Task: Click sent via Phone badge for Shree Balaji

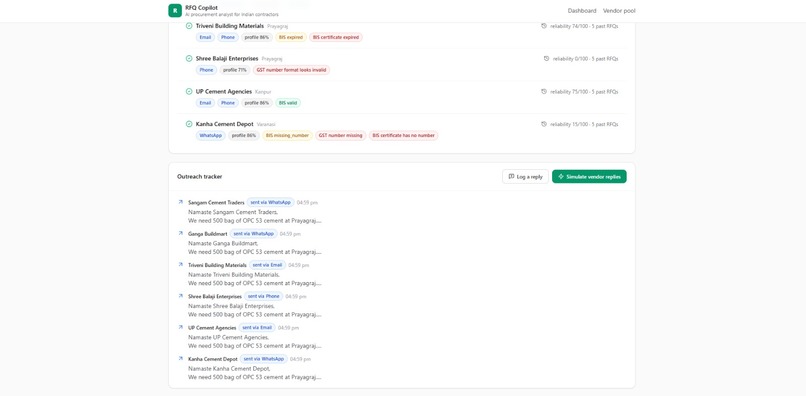Action: point(264,297)
